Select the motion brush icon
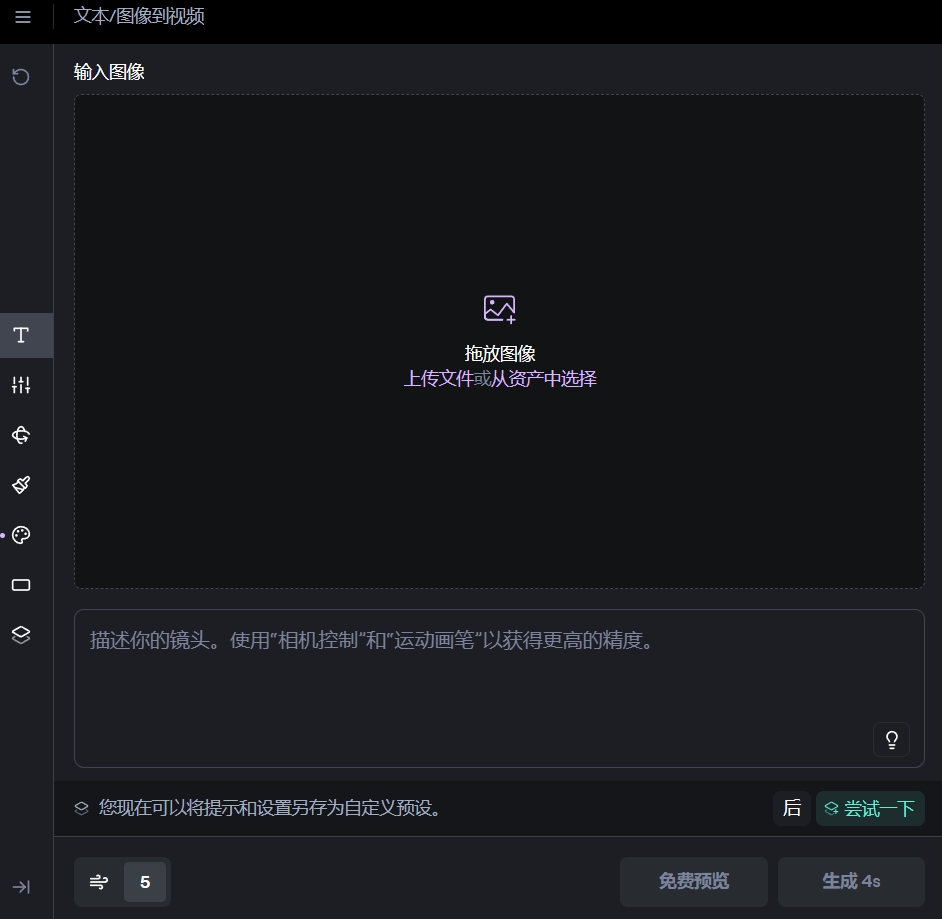The image size is (942, 919). click(x=21, y=485)
